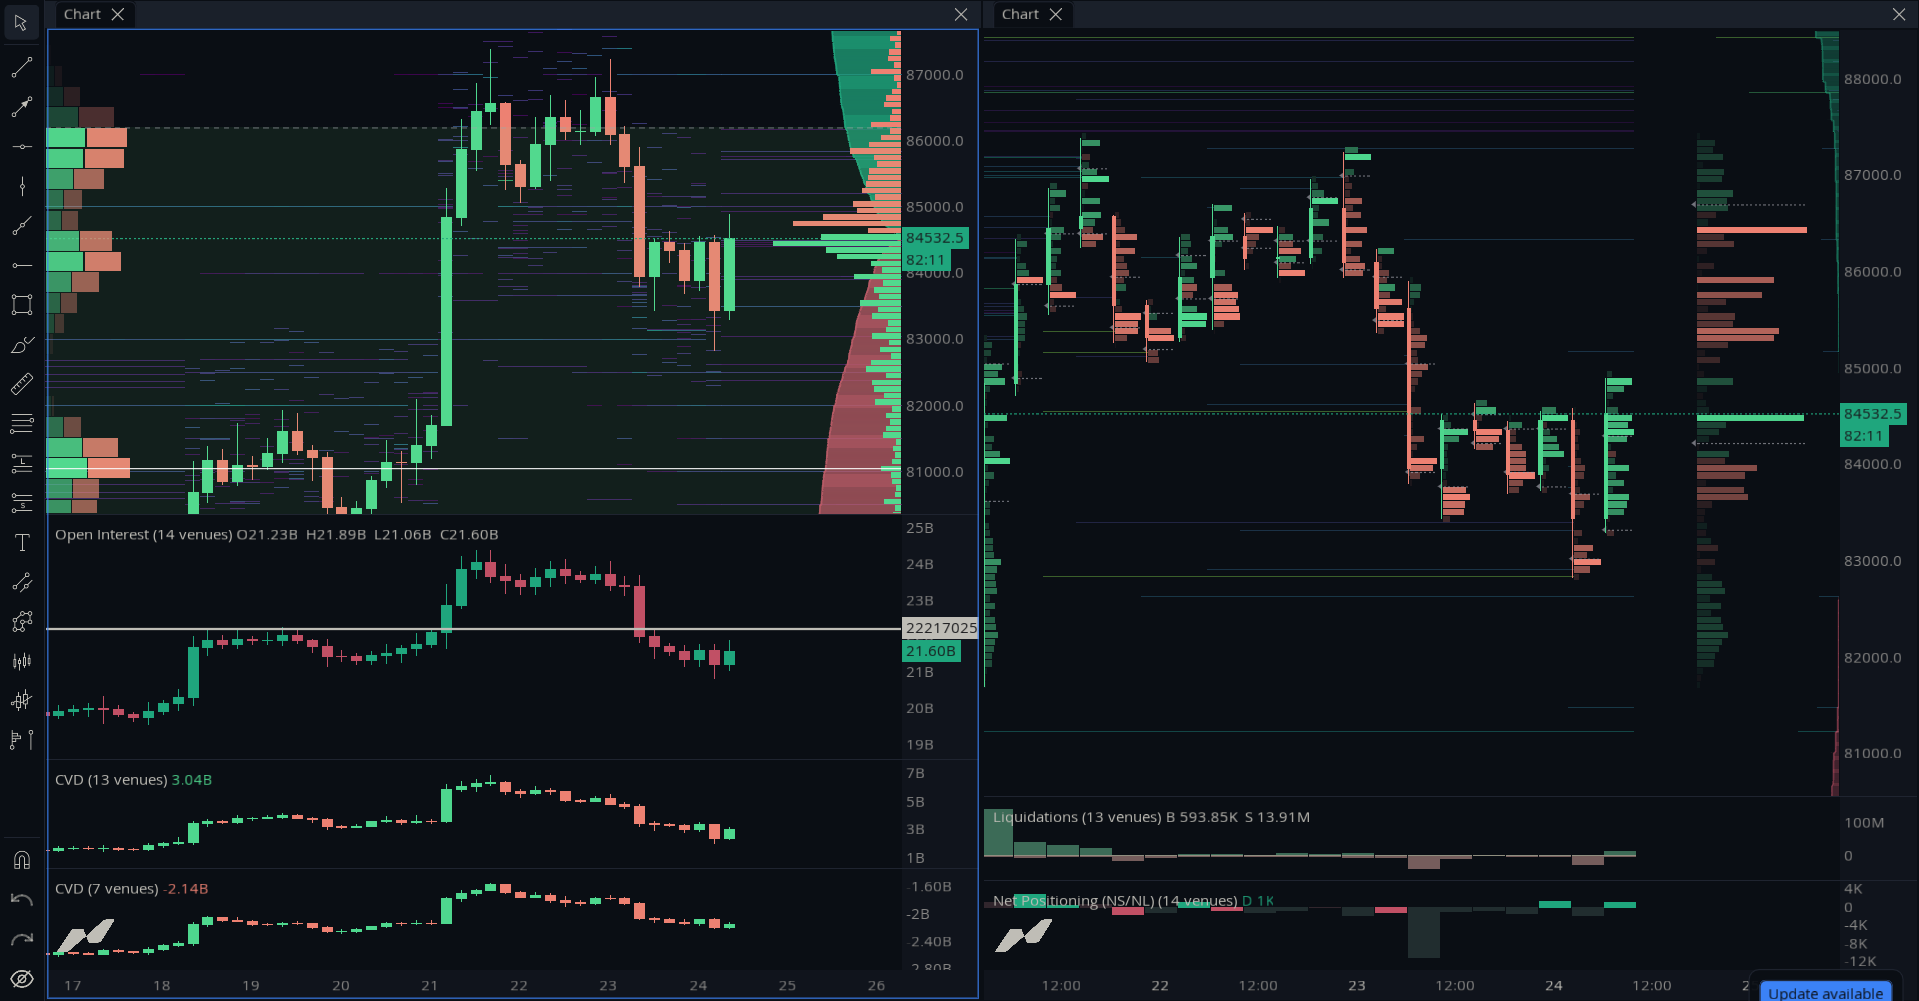The width and height of the screenshot is (1919, 1001).
Task: Click the 22217025 open interest line label
Action: pos(941,628)
